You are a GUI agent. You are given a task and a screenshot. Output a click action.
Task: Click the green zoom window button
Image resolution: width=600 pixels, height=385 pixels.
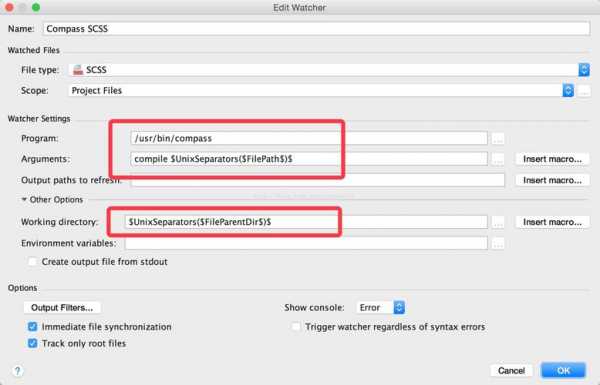(x=36, y=7)
